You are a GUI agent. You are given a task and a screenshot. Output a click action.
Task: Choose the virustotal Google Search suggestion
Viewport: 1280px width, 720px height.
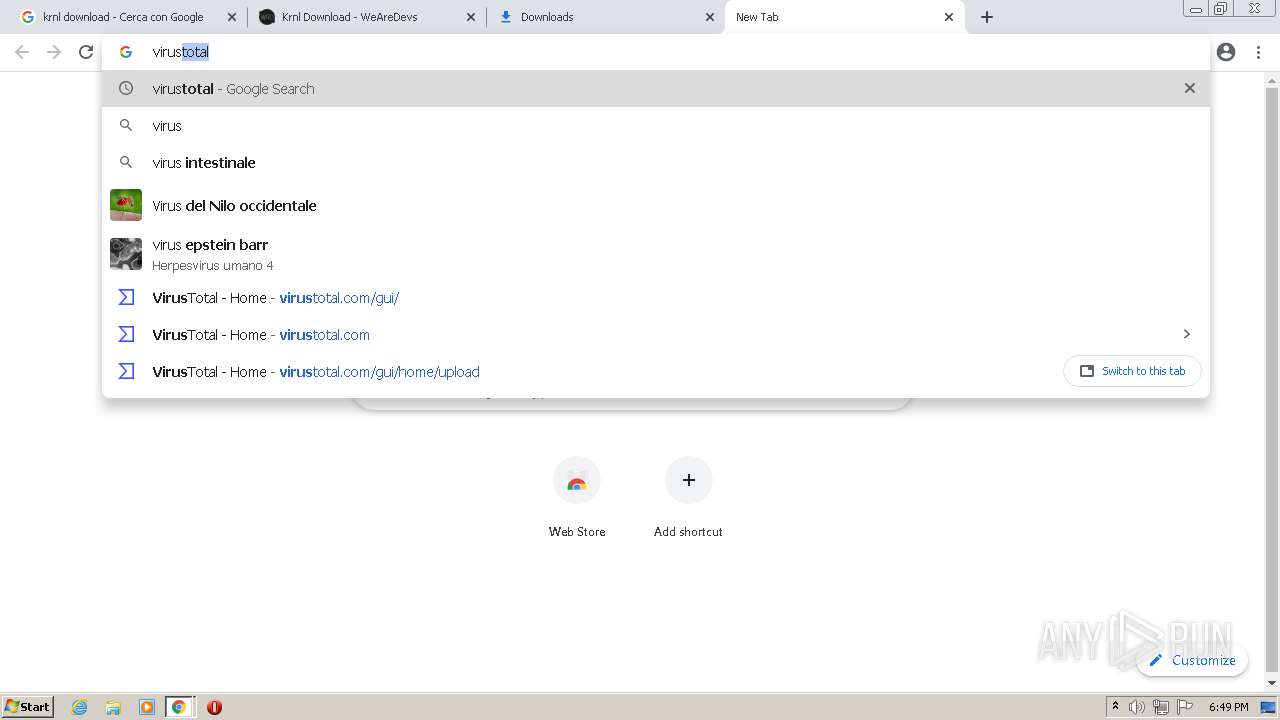(656, 88)
